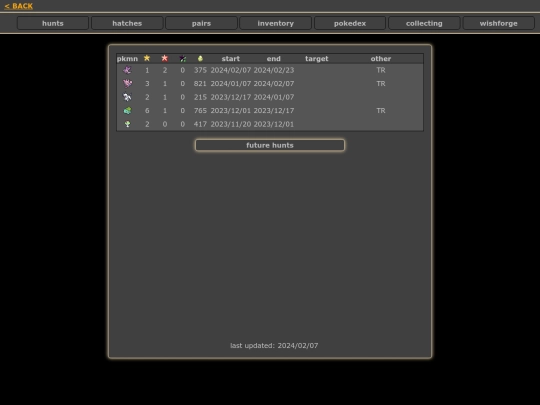Click the target column header

pos(317,59)
